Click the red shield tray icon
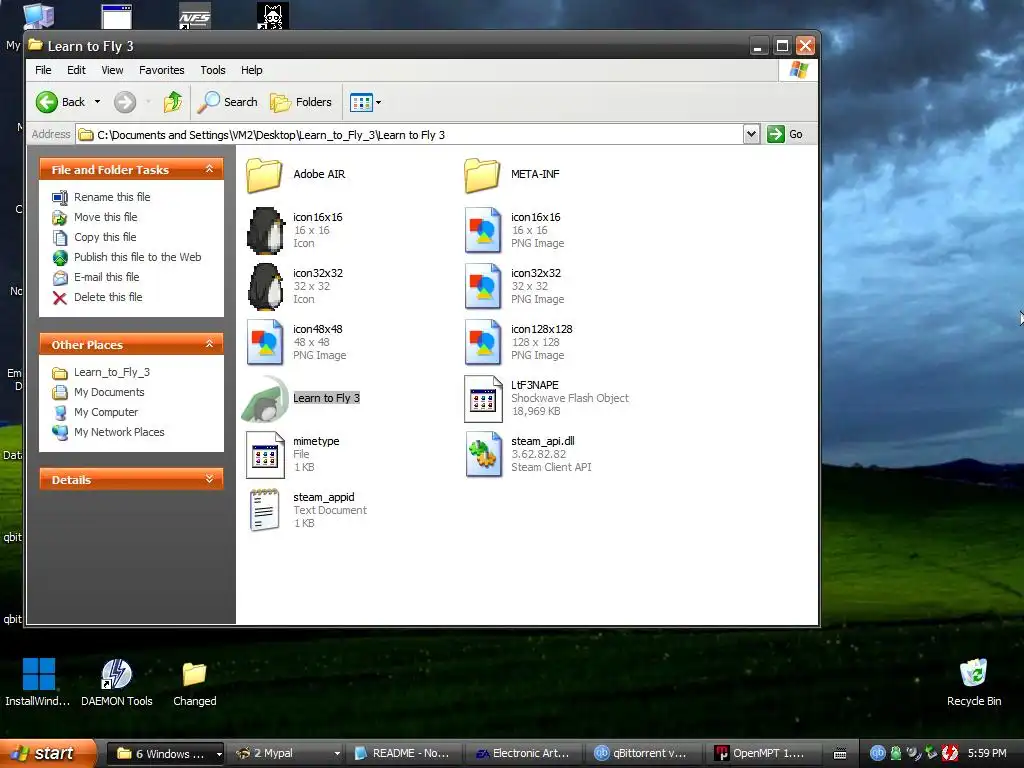Viewport: 1024px width, 768px height. click(x=950, y=754)
